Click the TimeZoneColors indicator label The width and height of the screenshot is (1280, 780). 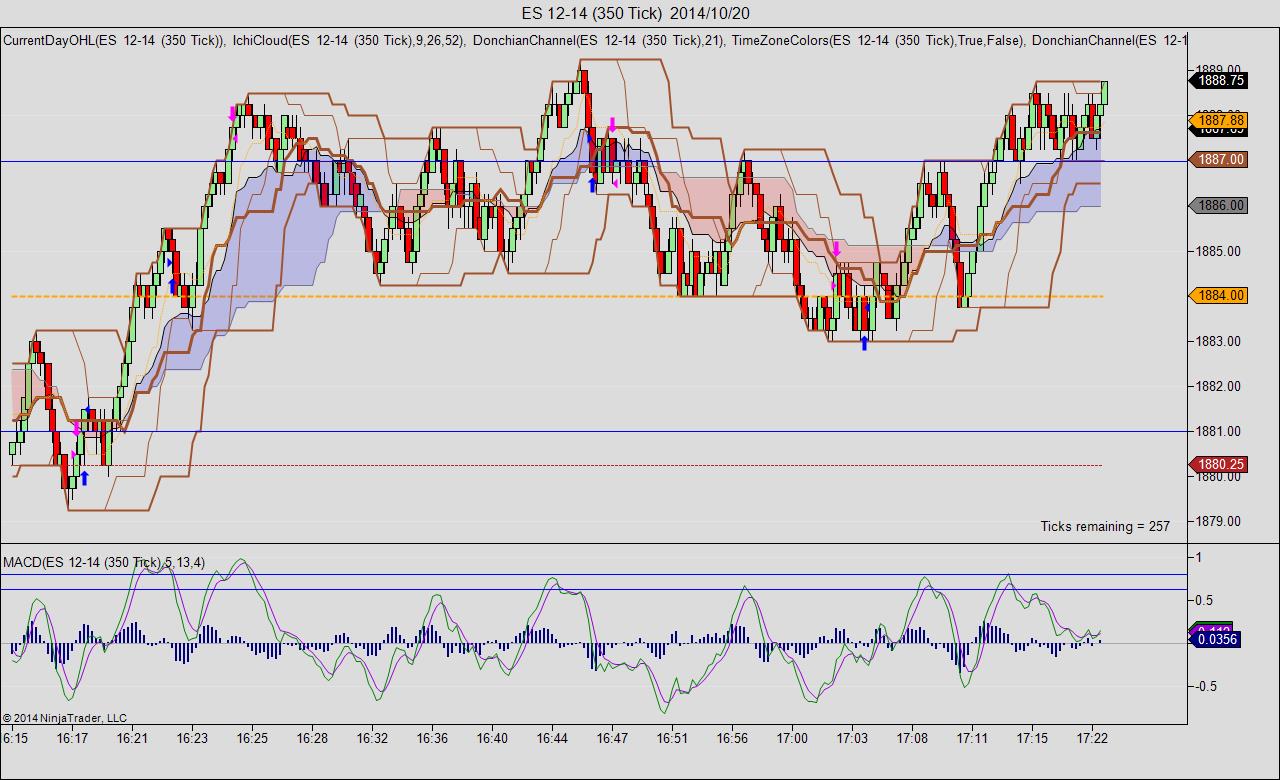(x=877, y=40)
